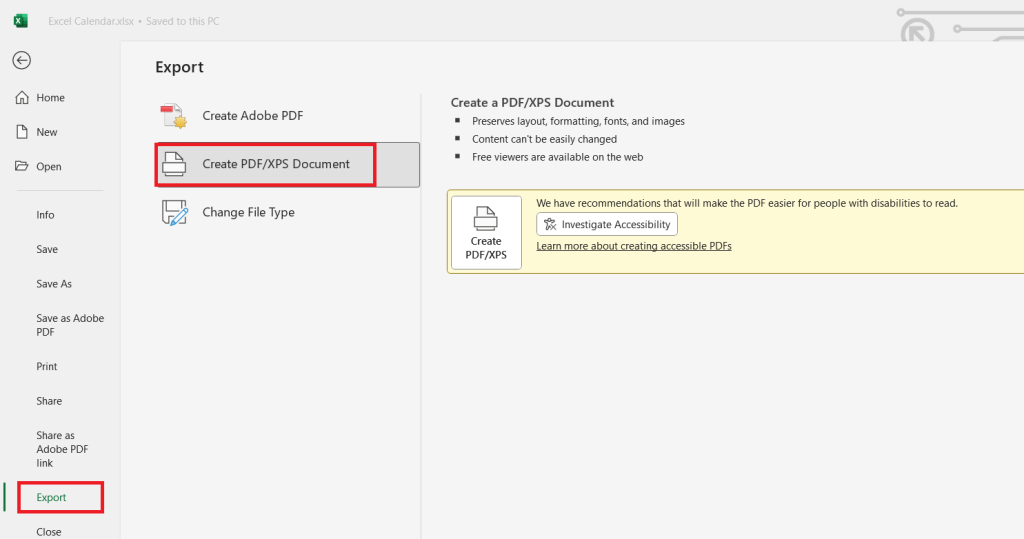
Task: Click the Excel logo in title bar
Action: (x=20, y=20)
